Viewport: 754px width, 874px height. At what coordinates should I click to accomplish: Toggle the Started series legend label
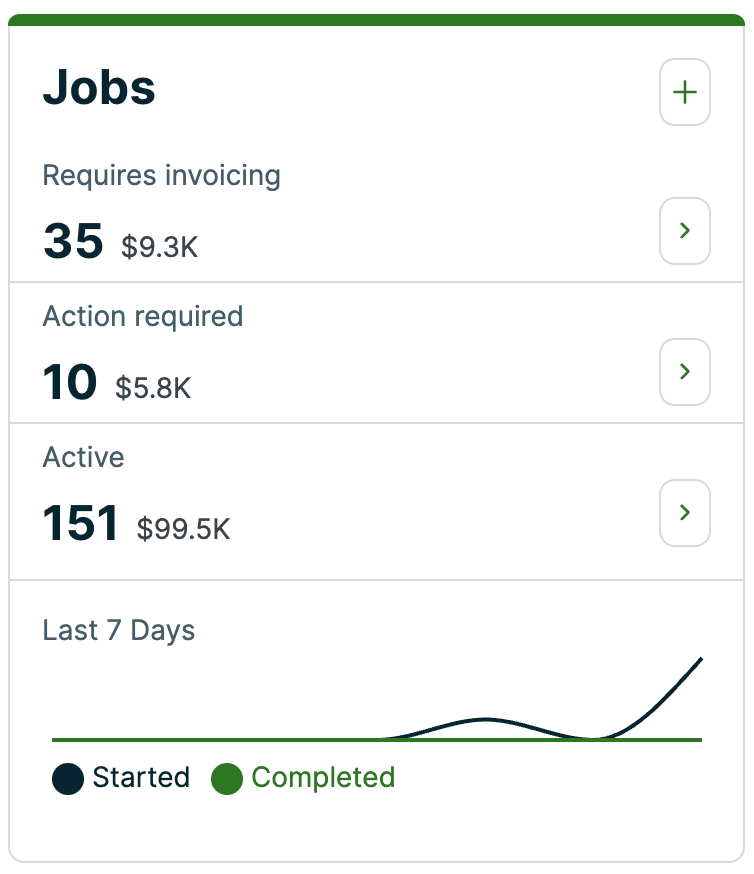141,778
